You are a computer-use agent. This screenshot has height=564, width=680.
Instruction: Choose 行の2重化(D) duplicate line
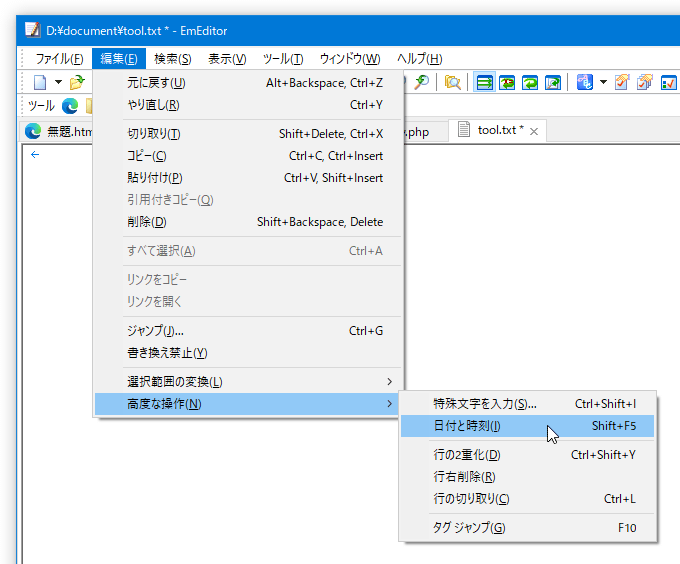[527, 455]
